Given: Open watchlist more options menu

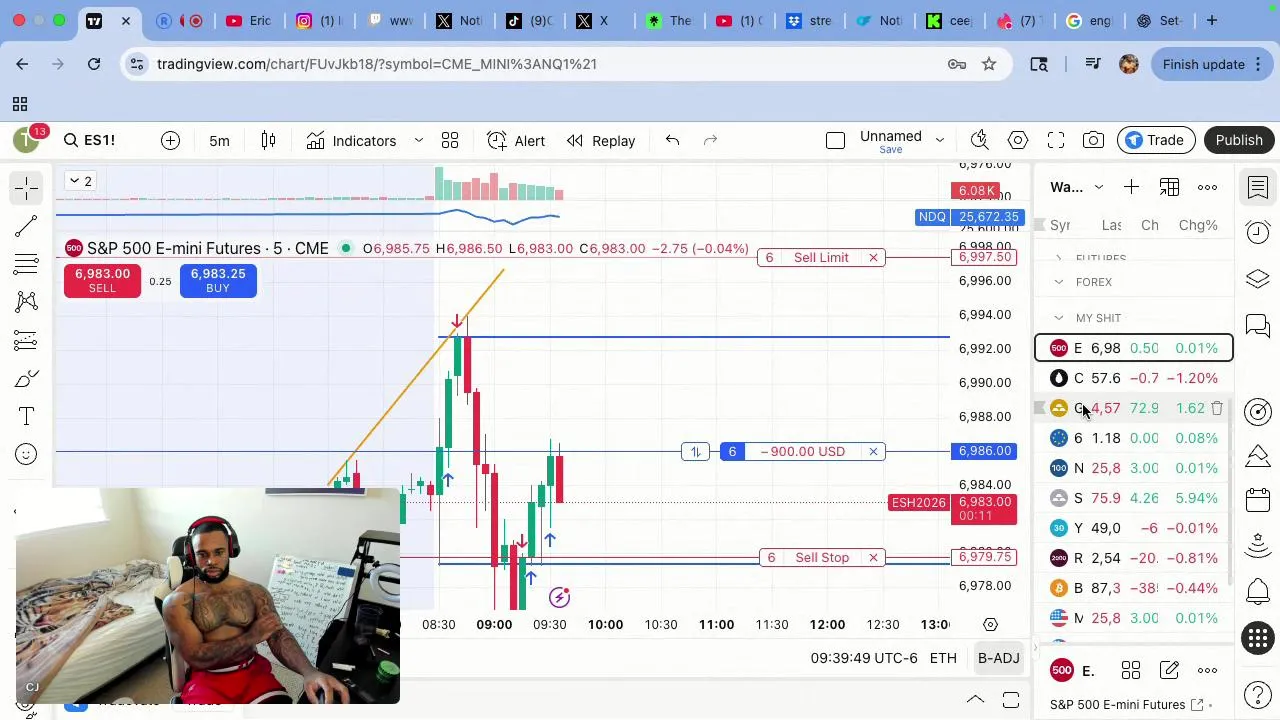Looking at the screenshot, I should pyautogui.click(x=1207, y=187).
